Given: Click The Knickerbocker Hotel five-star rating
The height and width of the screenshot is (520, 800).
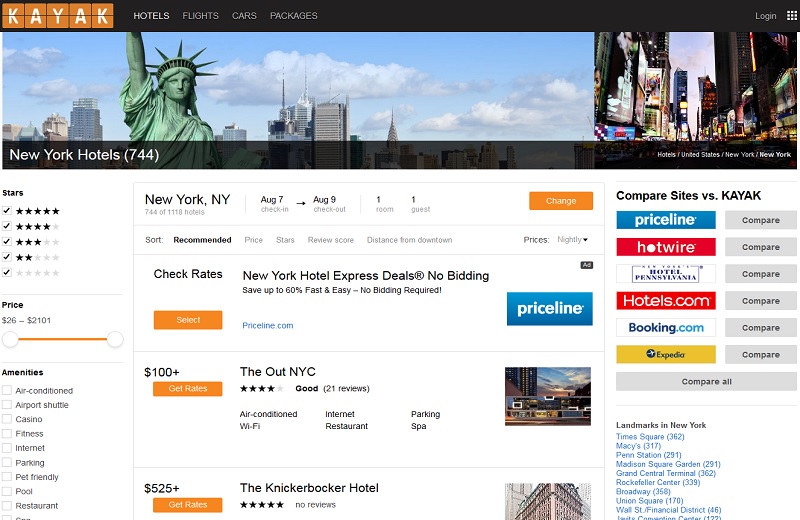Looking at the screenshot, I should coord(261,505).
